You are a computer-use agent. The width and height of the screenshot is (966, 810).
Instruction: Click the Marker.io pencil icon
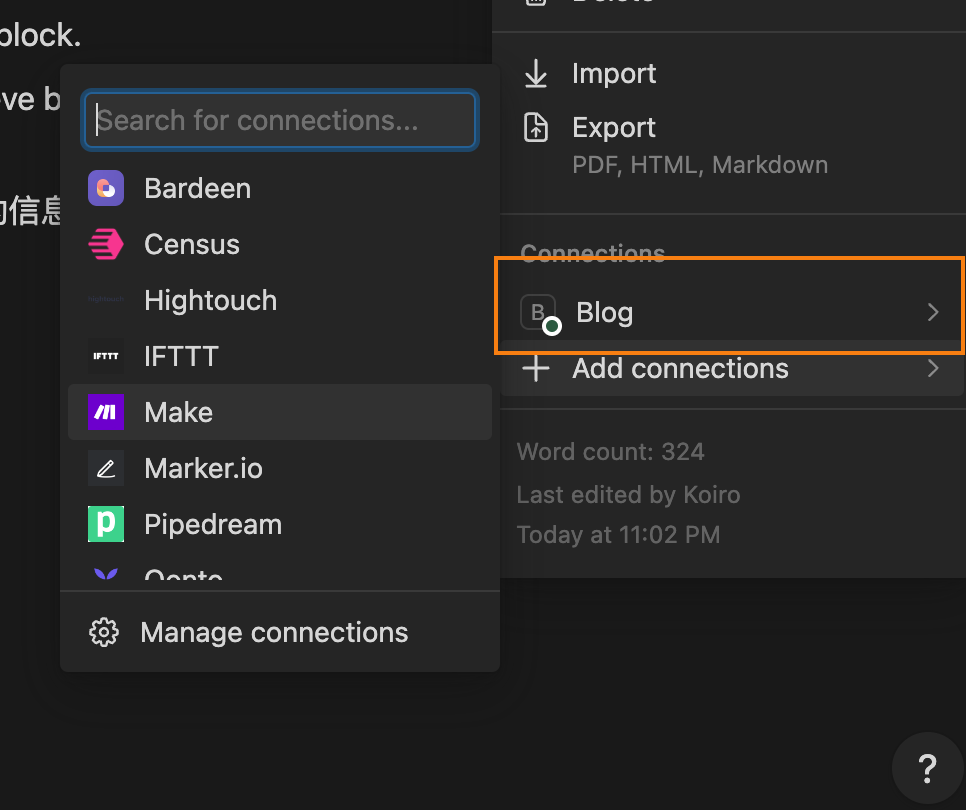[x=106, y=468]
